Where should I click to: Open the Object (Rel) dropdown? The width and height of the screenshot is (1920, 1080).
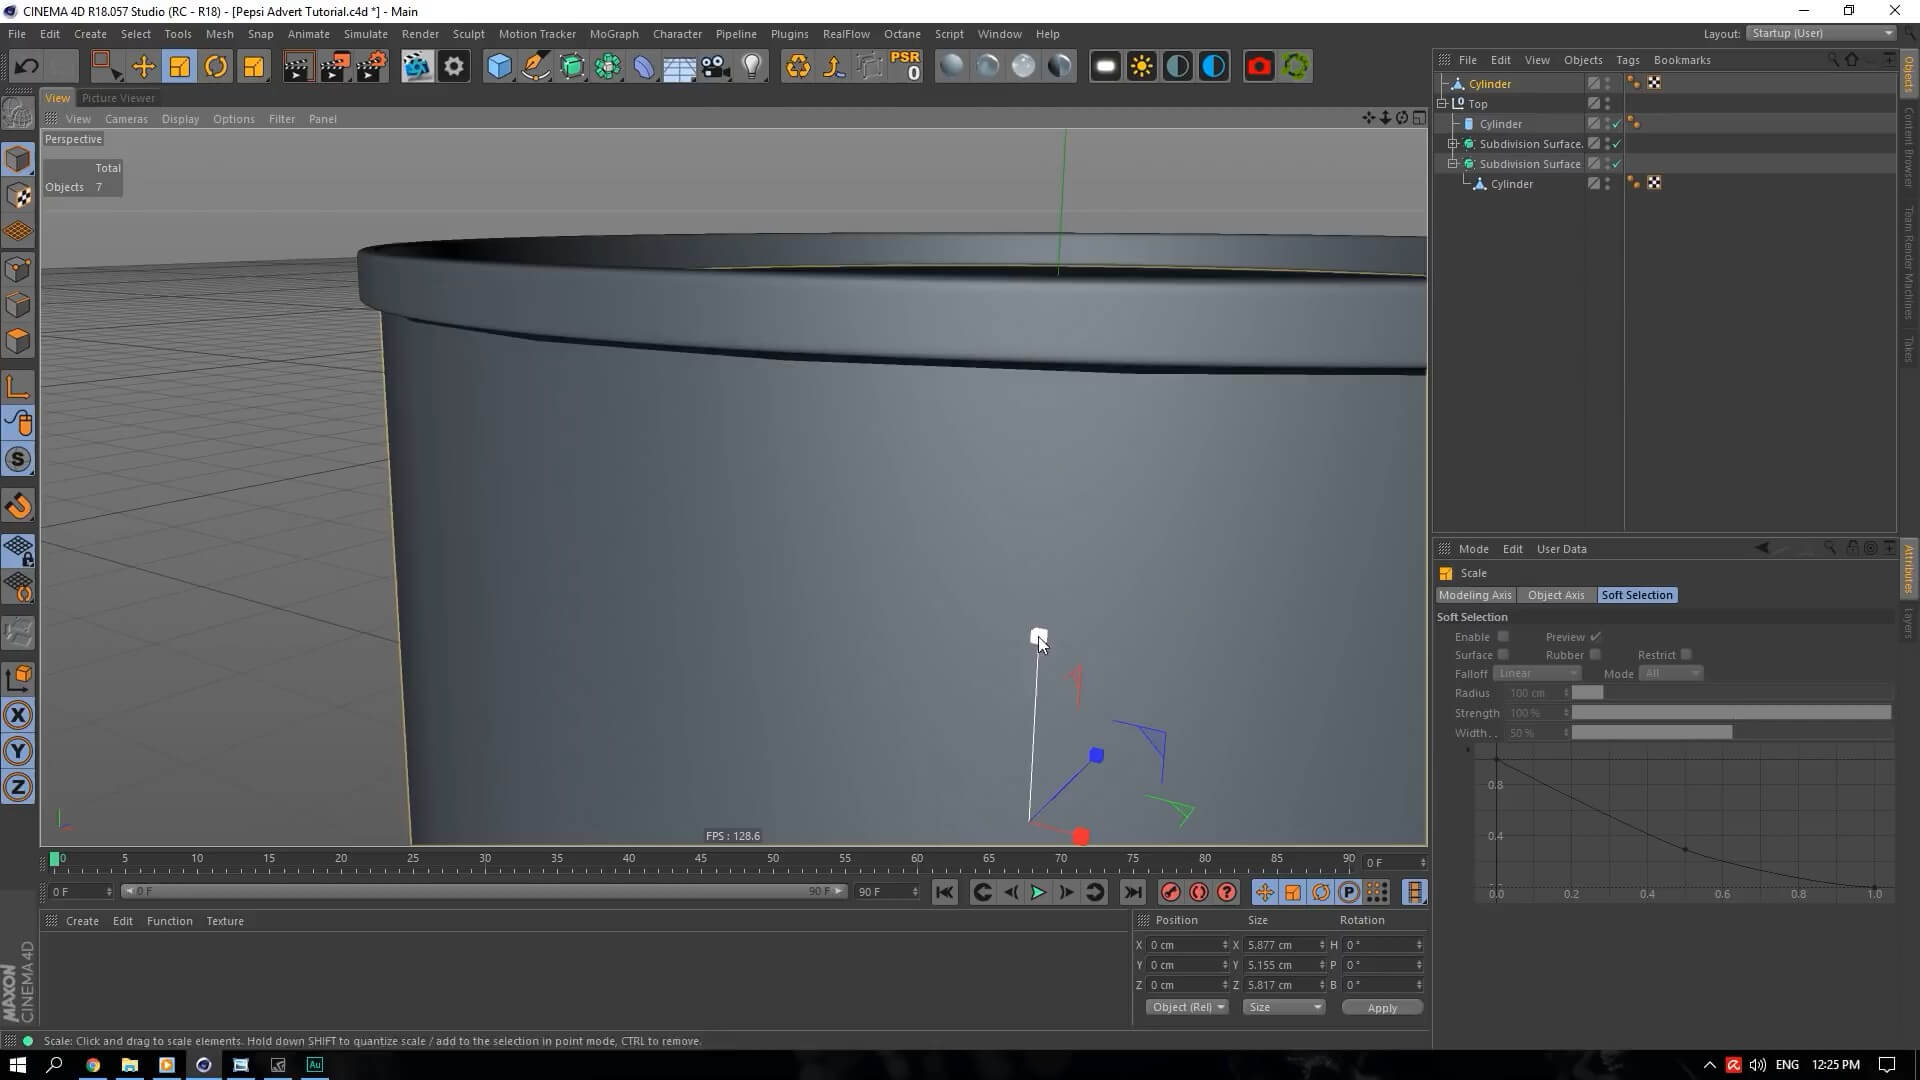pos(1187,1007)
